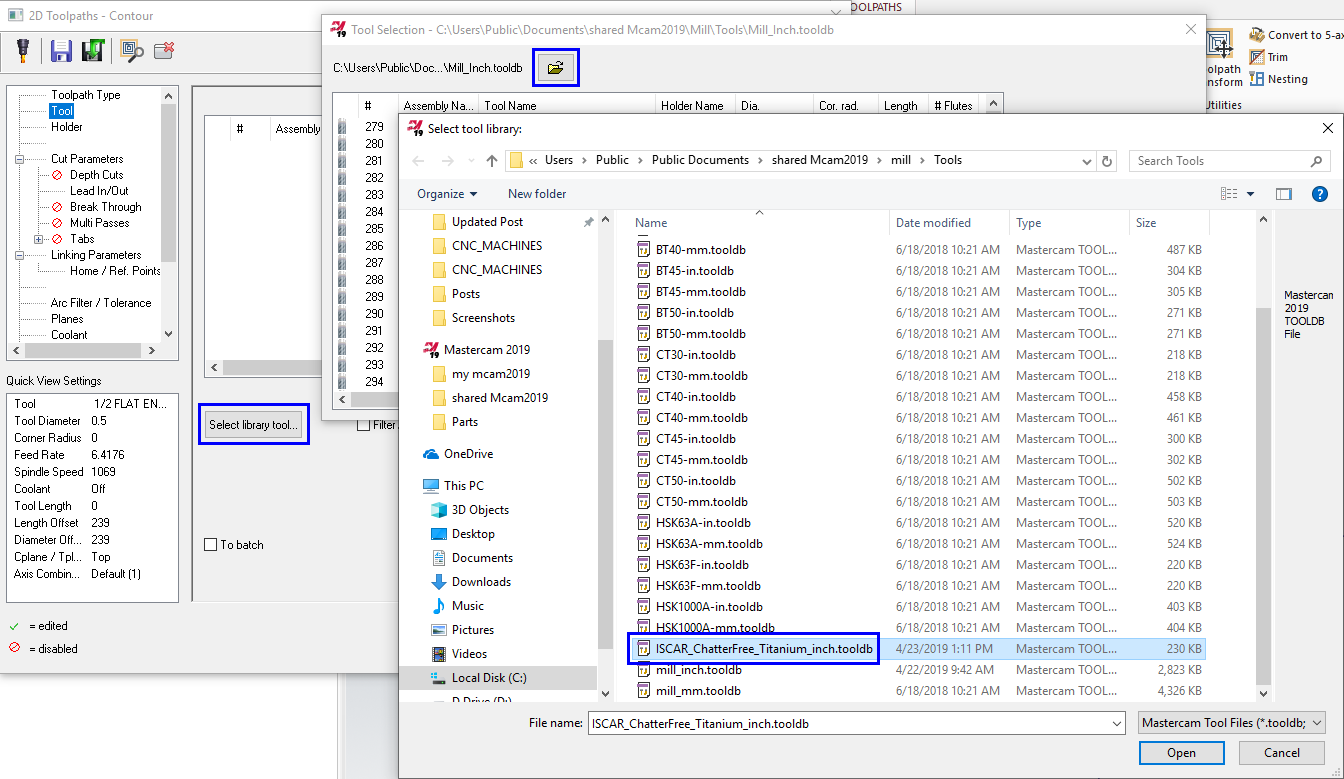Viewport: 1344px width, 779px height.
Task: Click the view layout icon in the file dialog
Action: coord(1229,194)
